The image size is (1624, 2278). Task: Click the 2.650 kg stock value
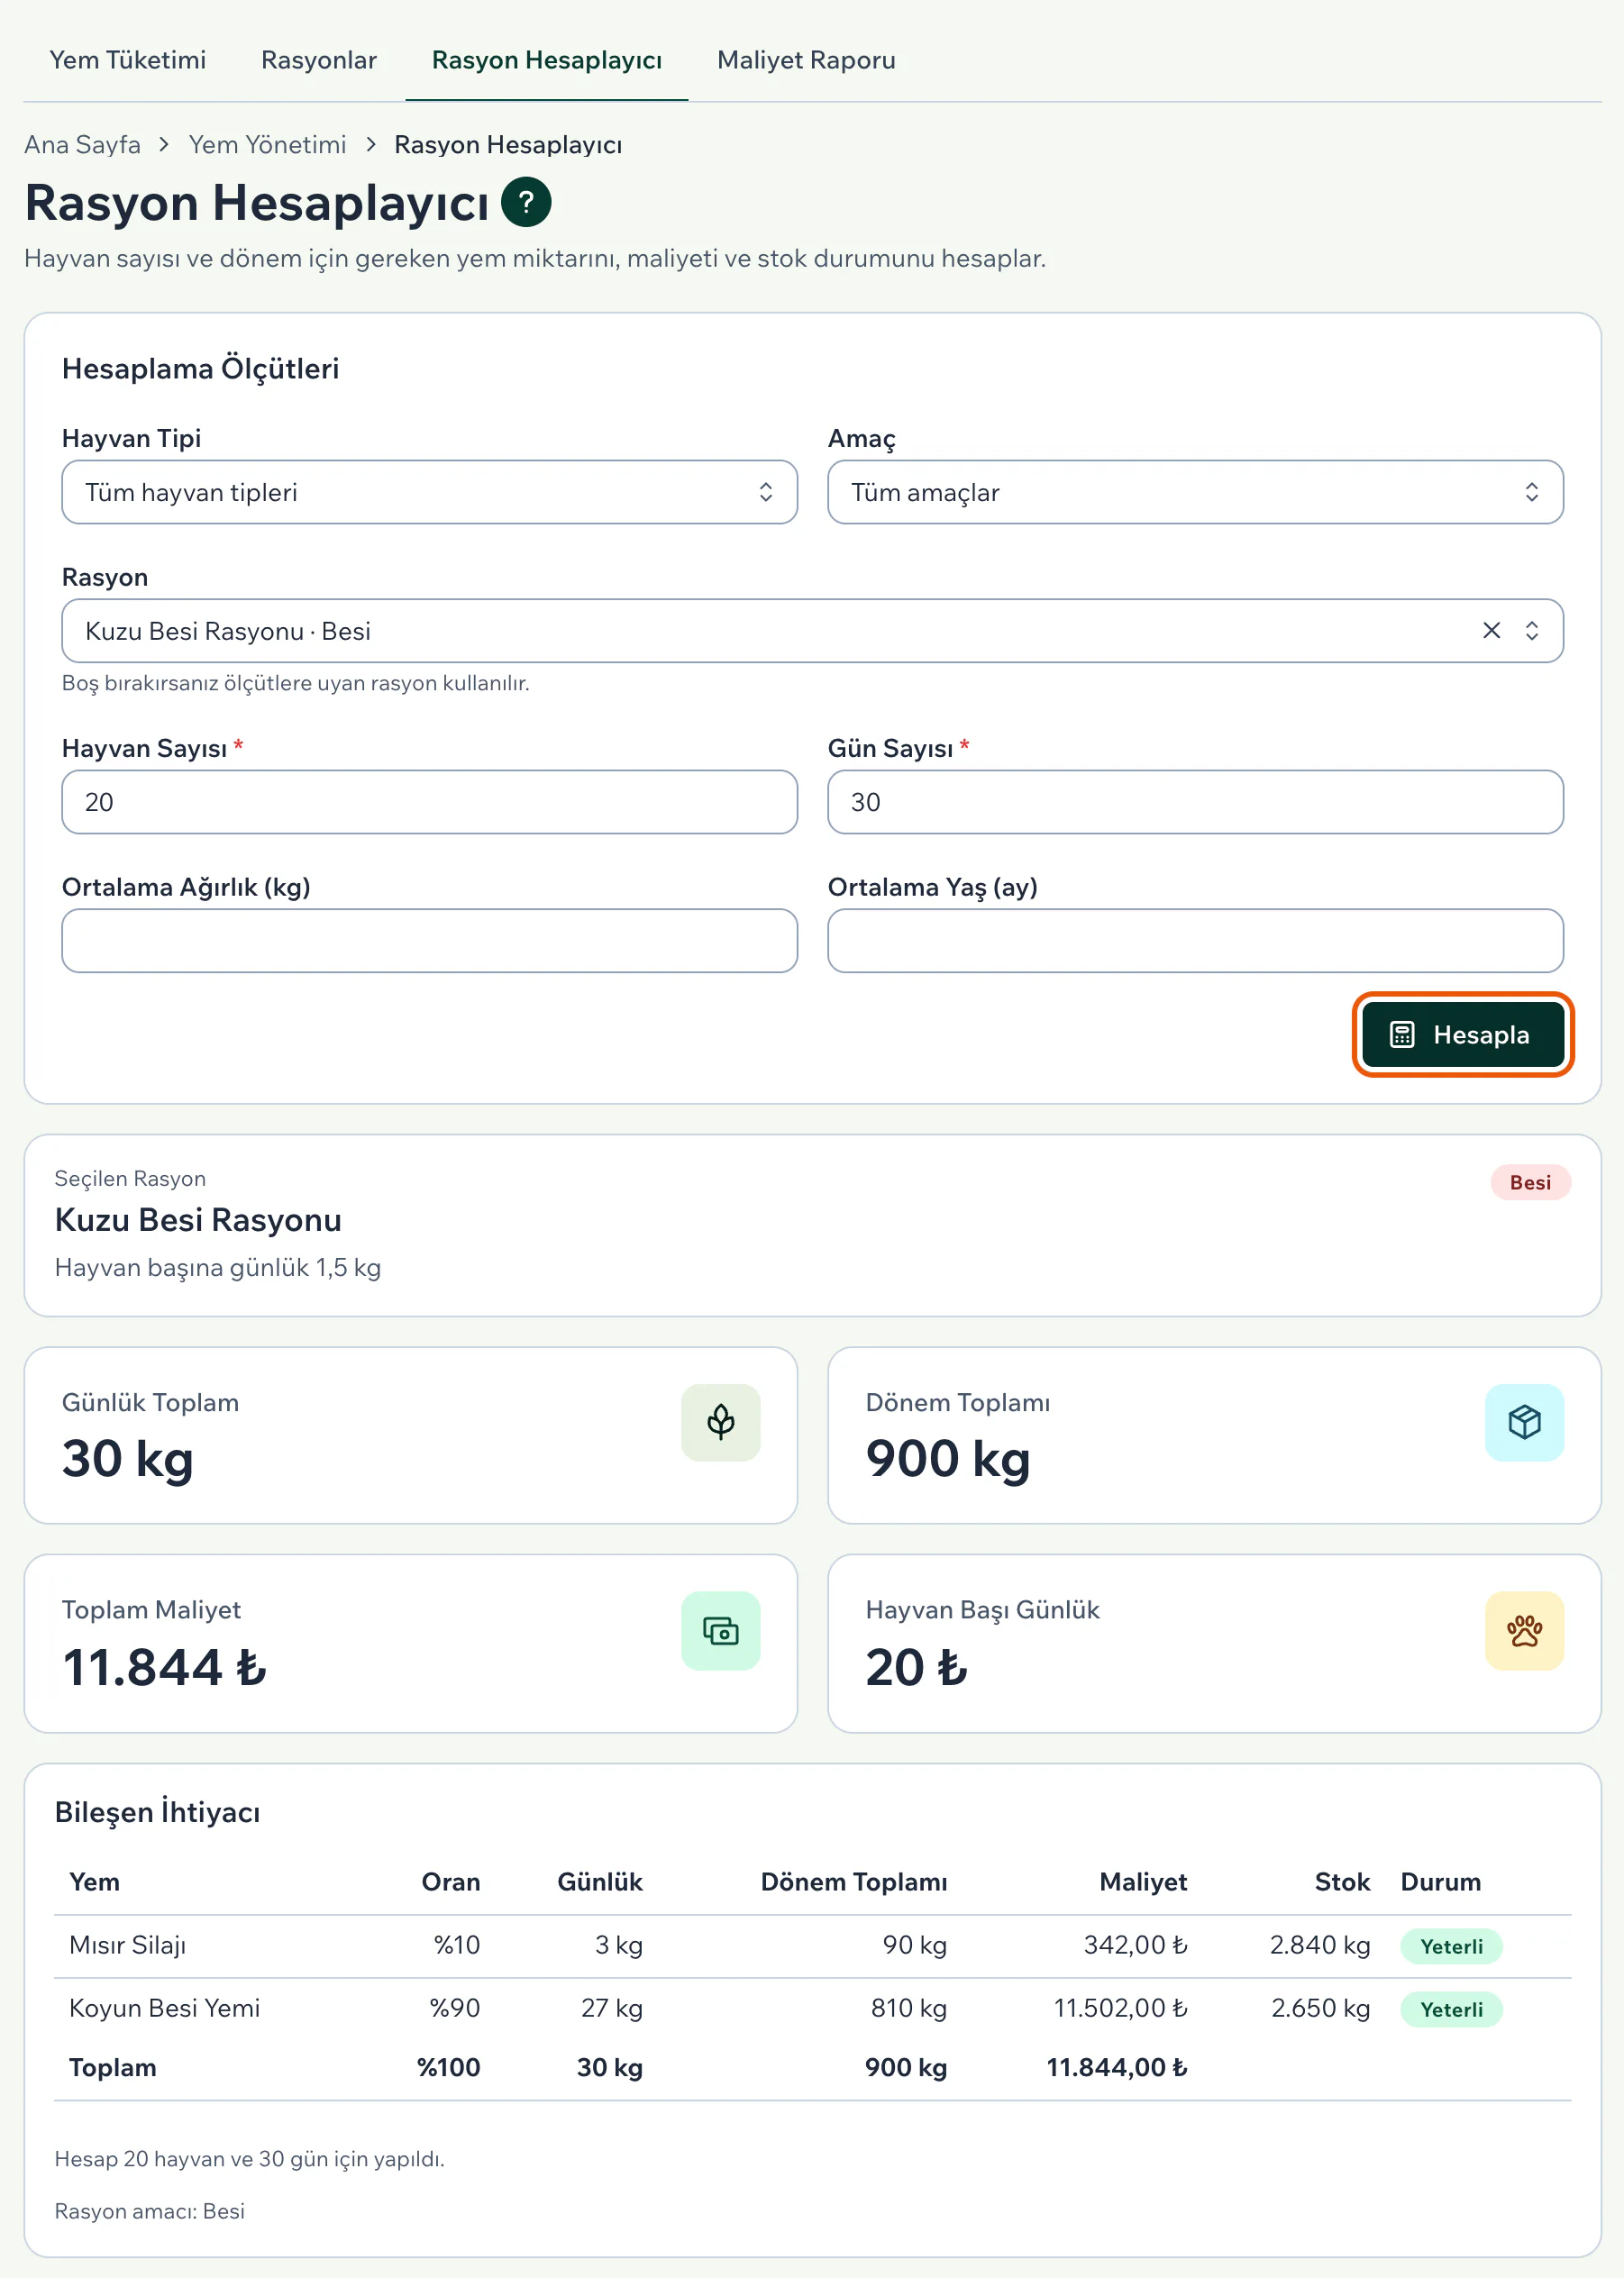[x=1320, y=2008]
